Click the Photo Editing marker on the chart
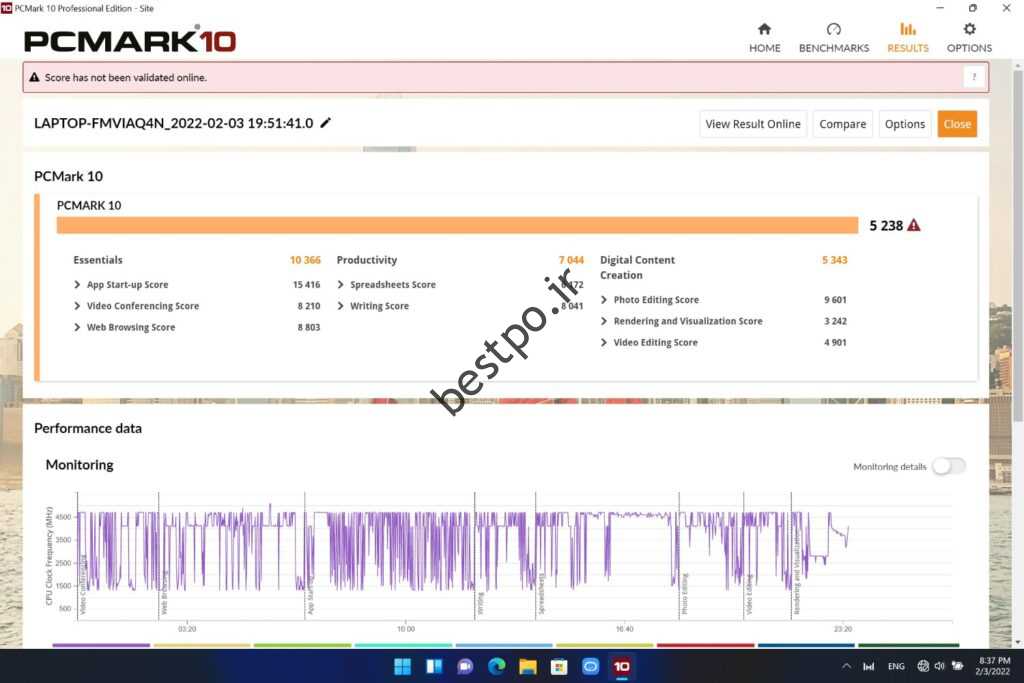Viewport: 1024px width, 683px height. 685,594
